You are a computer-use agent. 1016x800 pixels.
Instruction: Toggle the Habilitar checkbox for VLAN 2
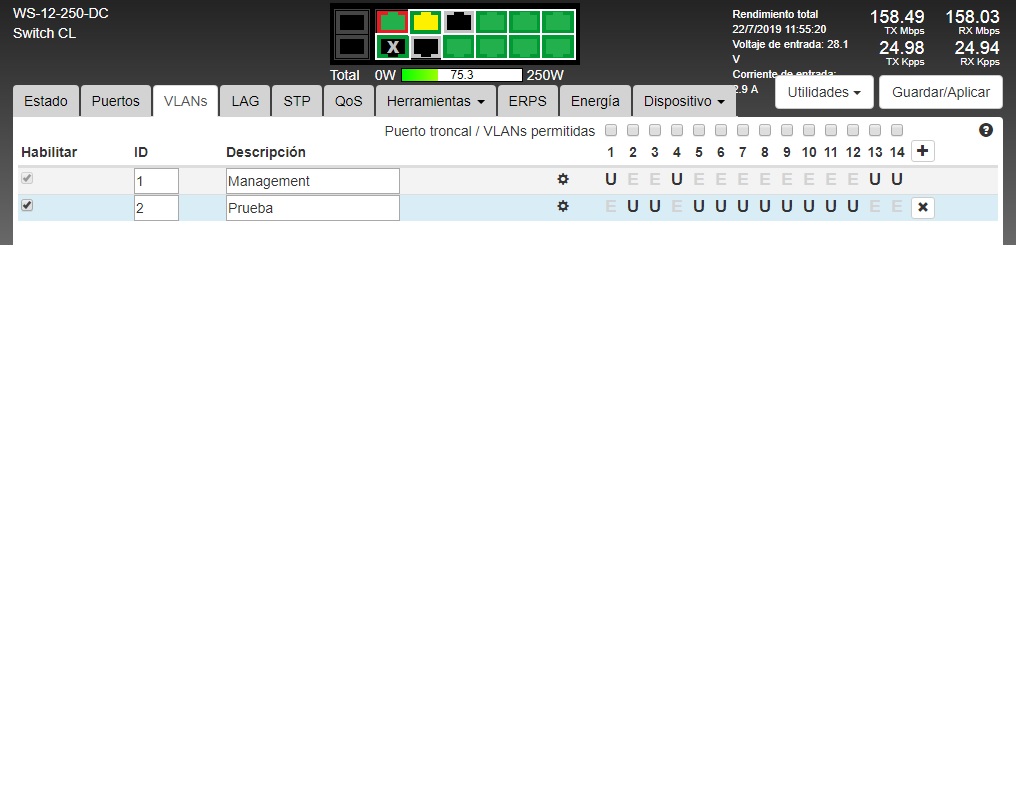(x=28, y=206)
